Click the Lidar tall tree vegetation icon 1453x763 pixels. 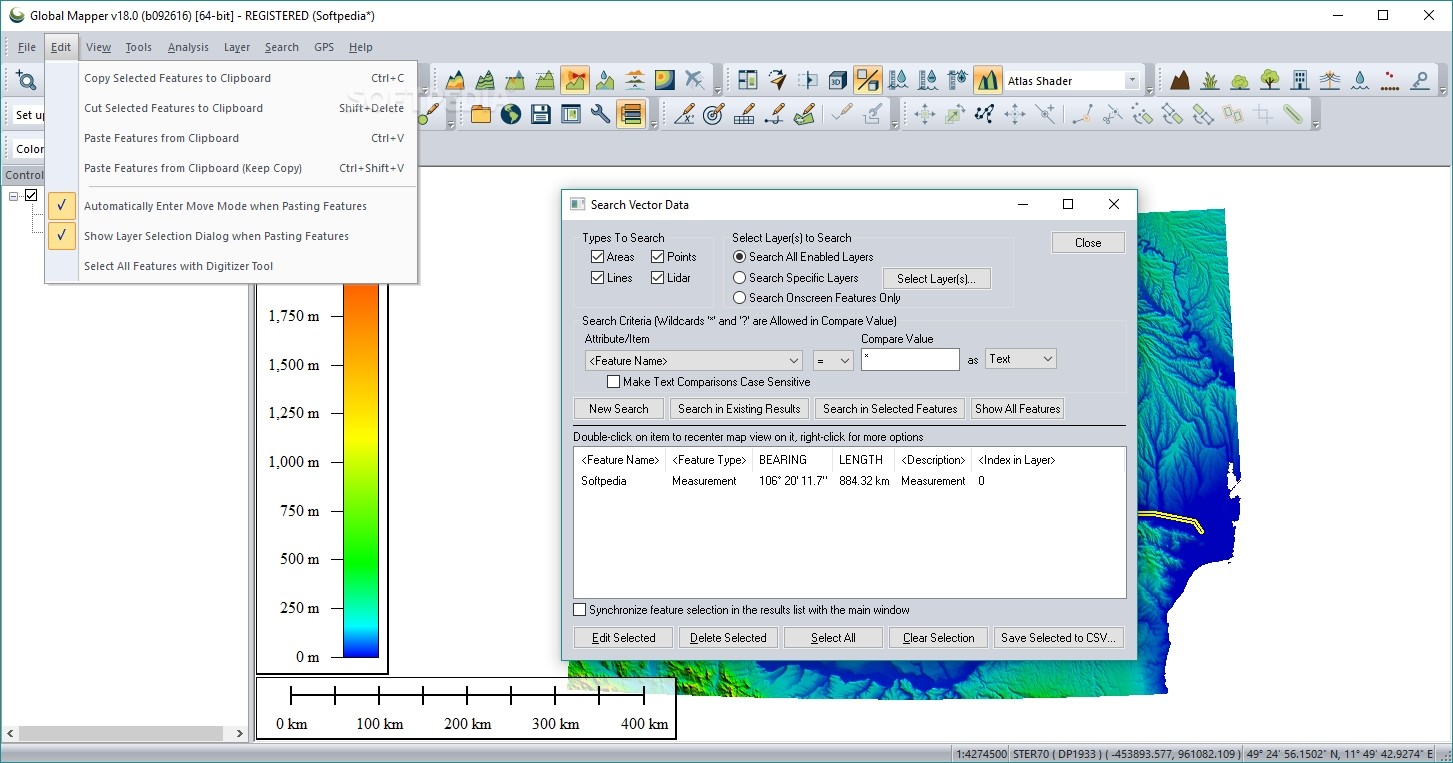pos(1270,80)
